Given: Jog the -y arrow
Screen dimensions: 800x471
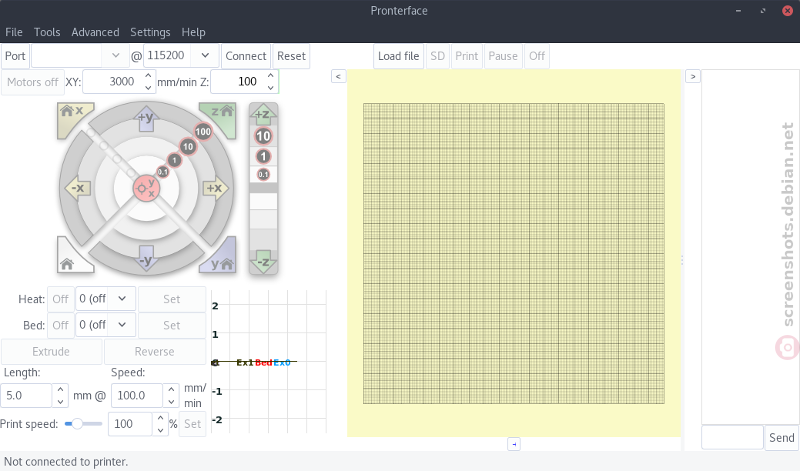Looking at the screenshot, I should point(146,259).
